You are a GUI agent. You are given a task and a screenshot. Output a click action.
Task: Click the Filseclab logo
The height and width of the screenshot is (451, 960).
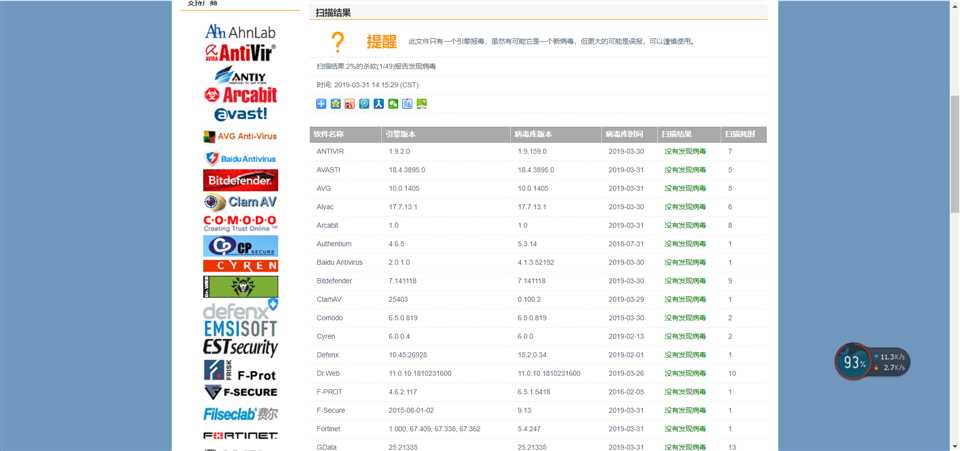point(241,414)
